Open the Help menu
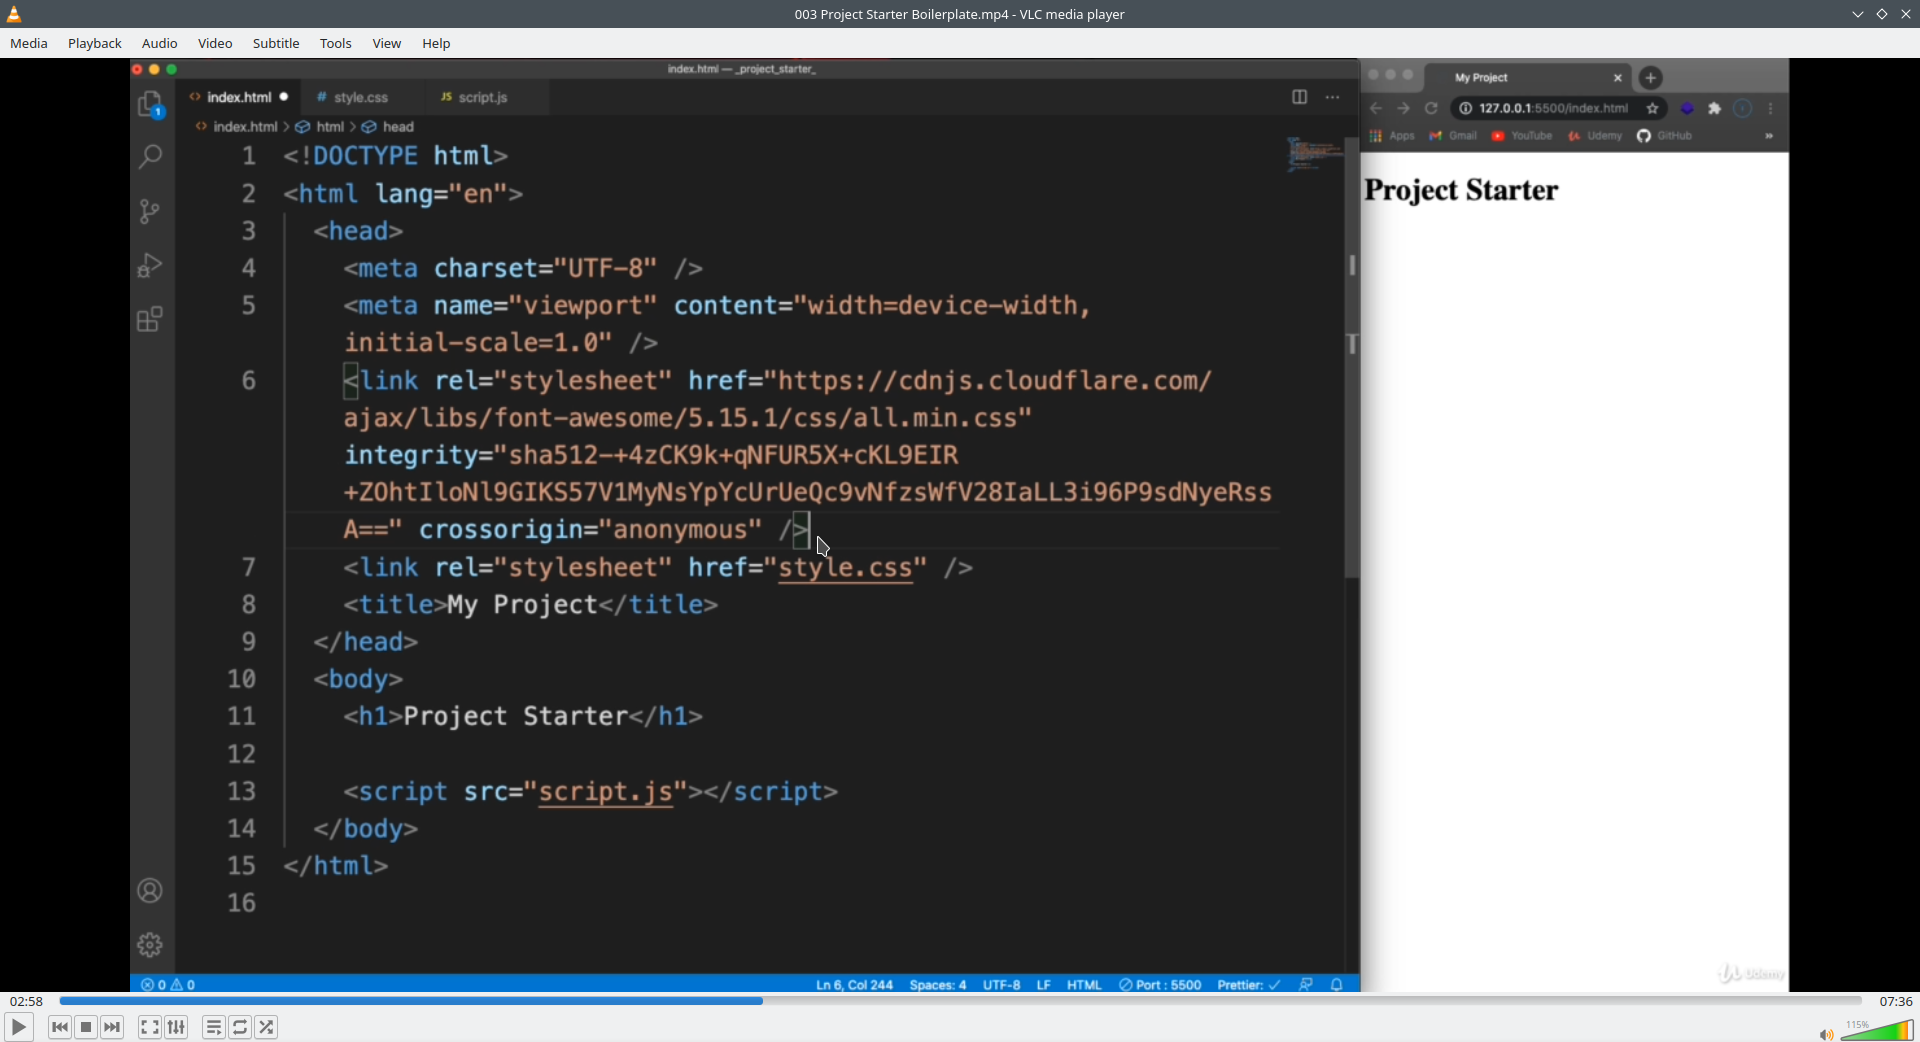This screenshot has width=1920, height=1042. click(436, 43)
